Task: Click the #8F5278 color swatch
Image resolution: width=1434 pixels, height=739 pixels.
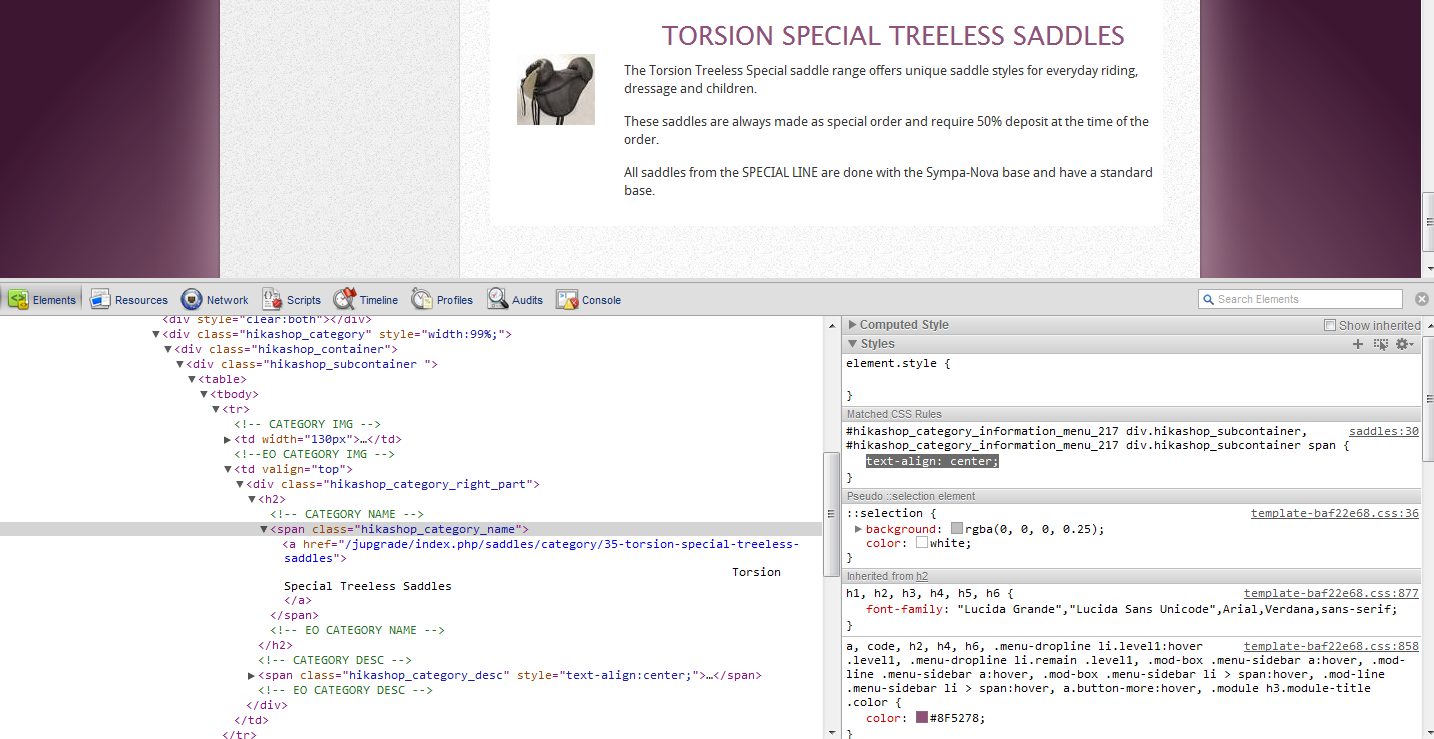Action: tap(922, 718)
